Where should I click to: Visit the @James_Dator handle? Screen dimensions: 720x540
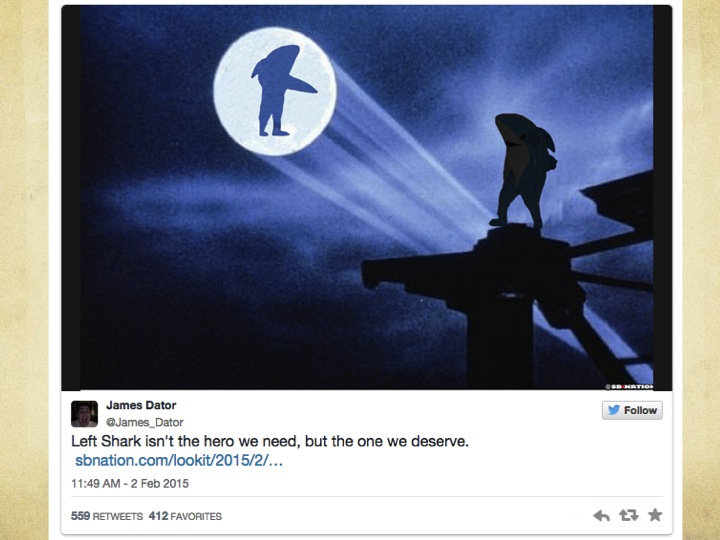(x=145, y=422)
